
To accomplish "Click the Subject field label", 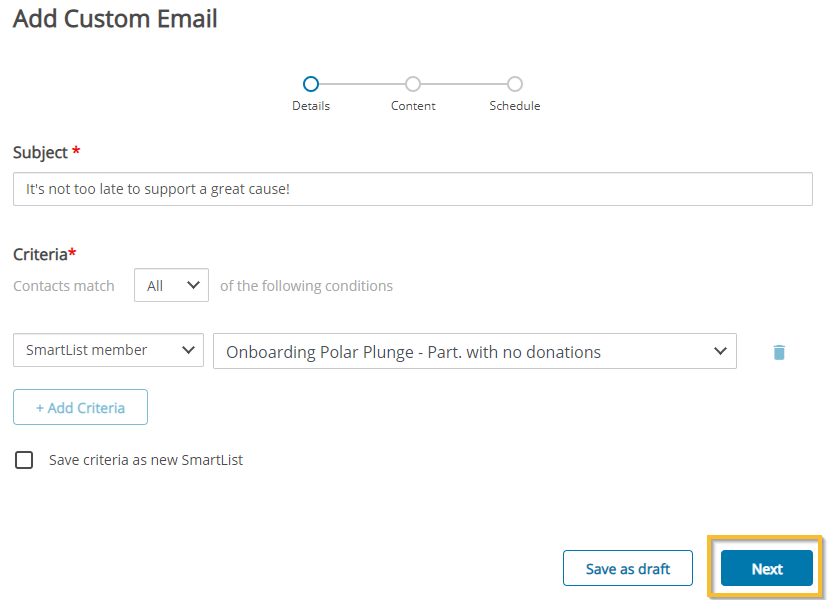I will (x=40, y=153).
